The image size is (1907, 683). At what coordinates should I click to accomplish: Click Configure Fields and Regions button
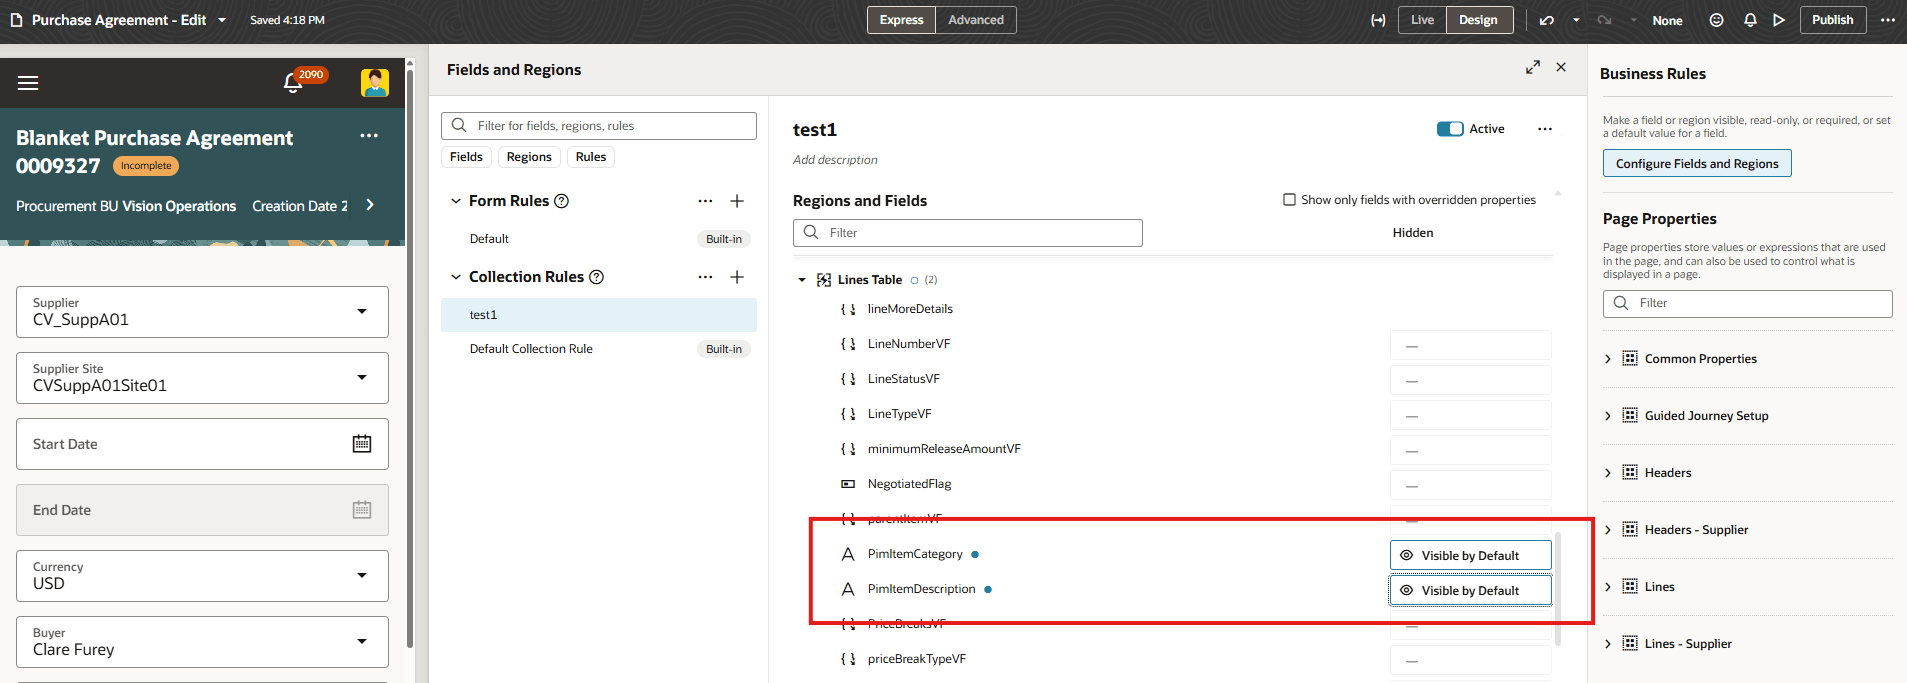click(x=1697, y=163)
